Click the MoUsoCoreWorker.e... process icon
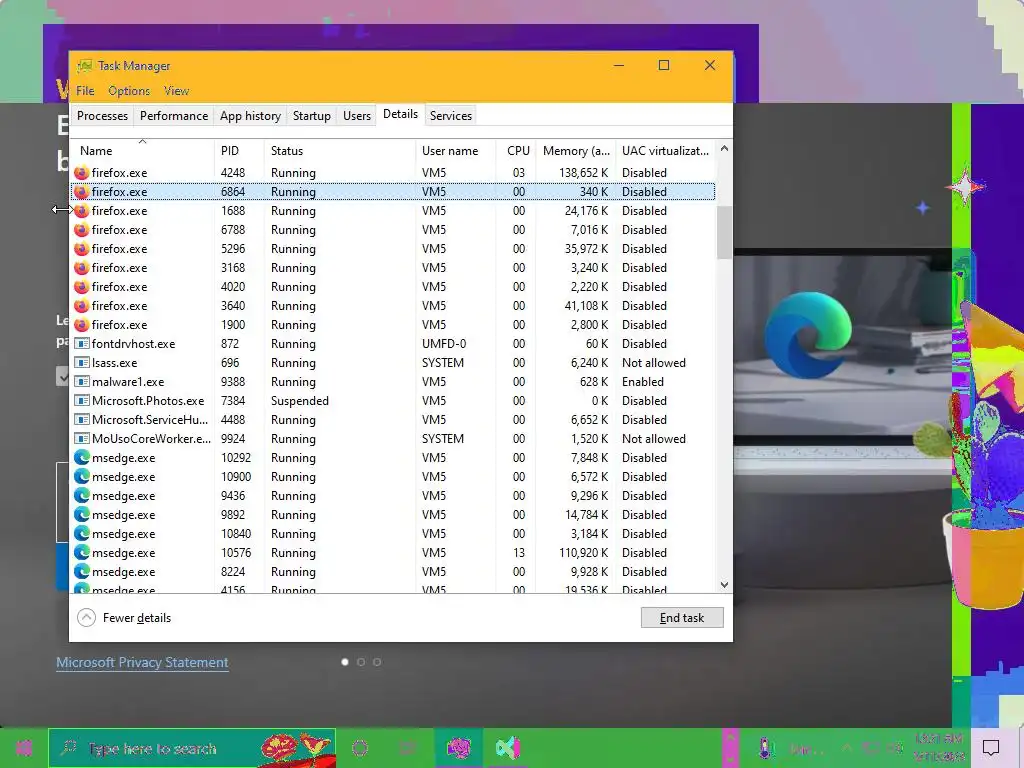This screenshot has width=1024, height=768. [82, 438]
